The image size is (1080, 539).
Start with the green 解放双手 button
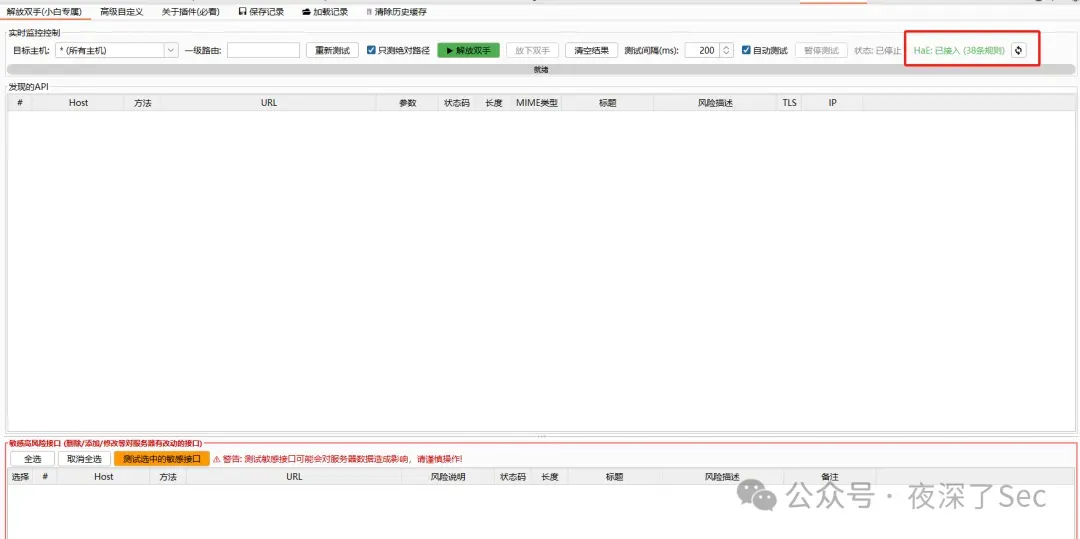(468, 50)
